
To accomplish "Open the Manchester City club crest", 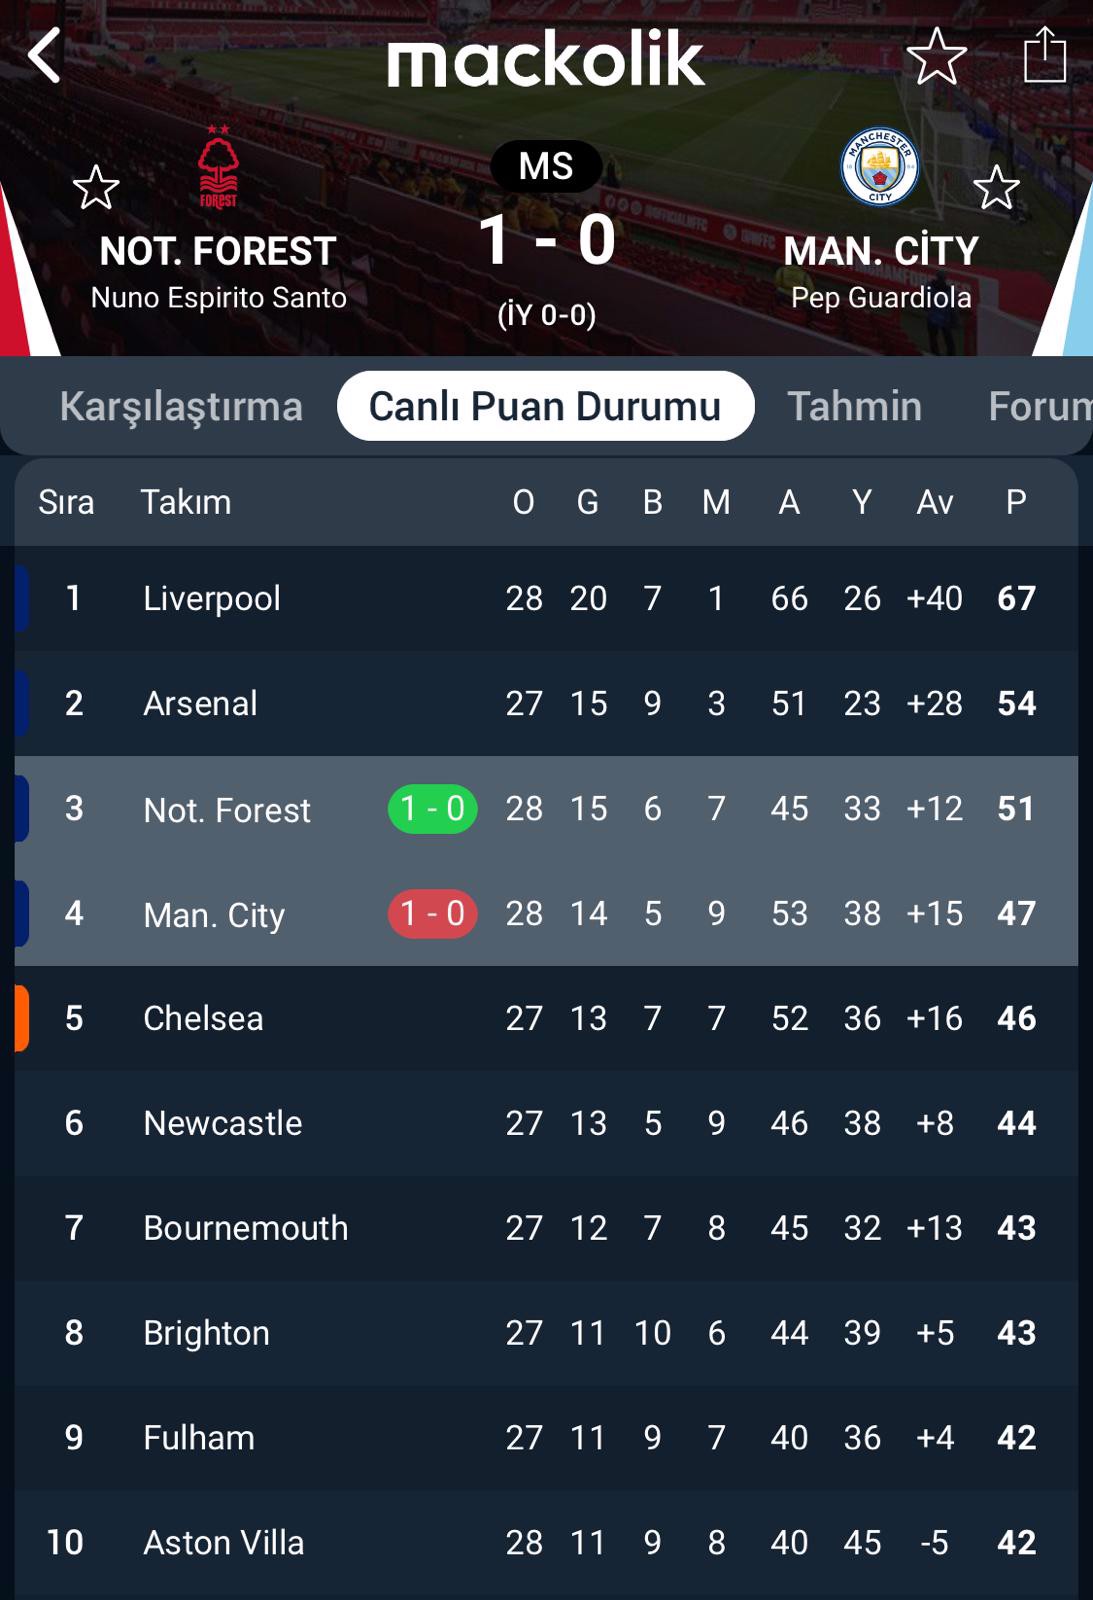I will [x=879, y=167].
